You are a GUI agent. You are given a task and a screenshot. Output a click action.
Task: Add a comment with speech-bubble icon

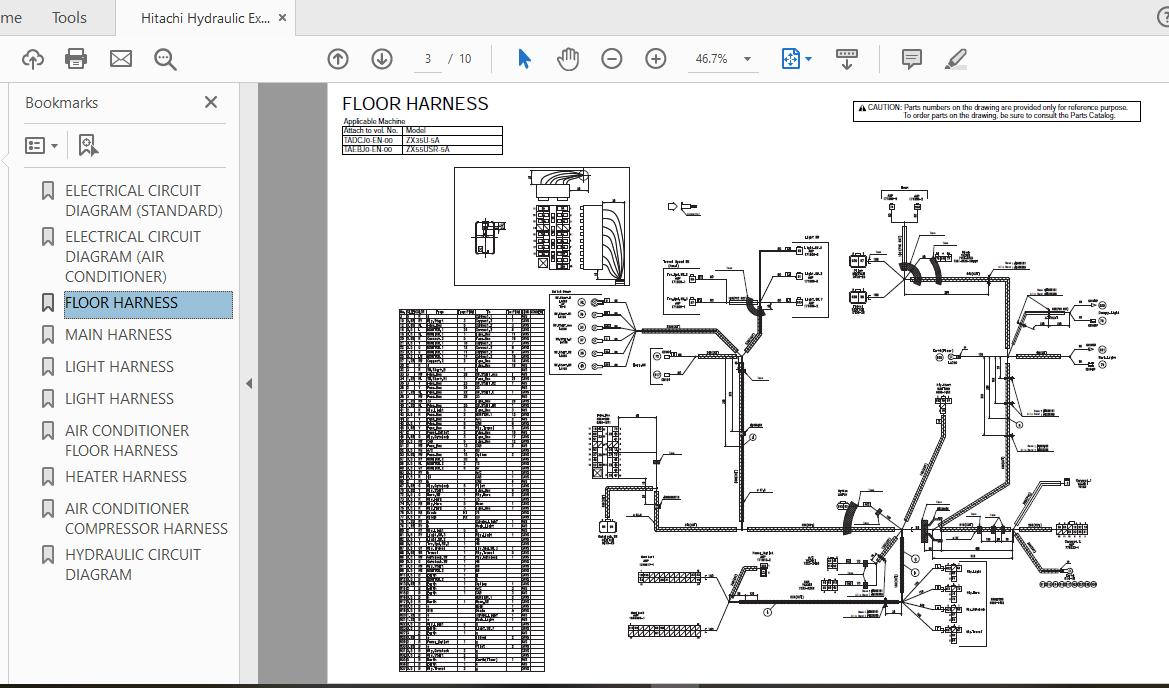coord(911,59)
